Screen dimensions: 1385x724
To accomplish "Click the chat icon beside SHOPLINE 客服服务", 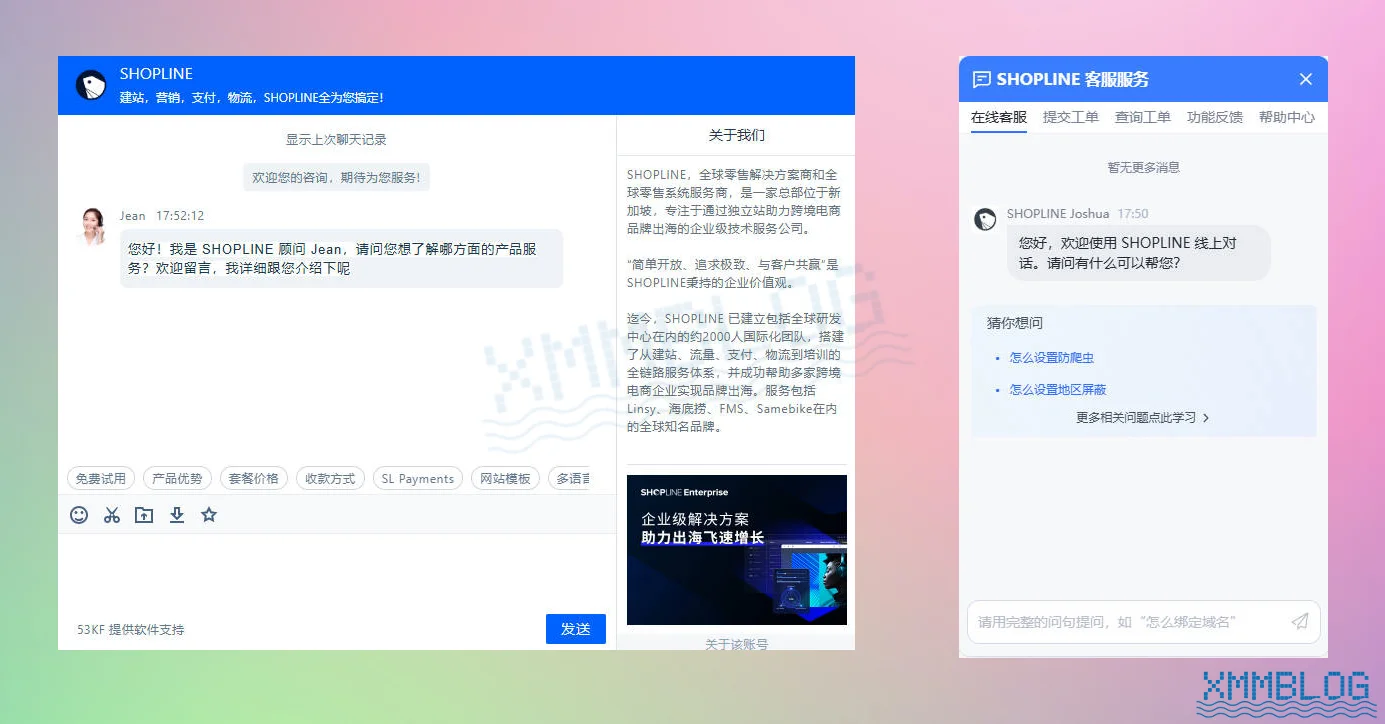I will (x=982, y=79).
